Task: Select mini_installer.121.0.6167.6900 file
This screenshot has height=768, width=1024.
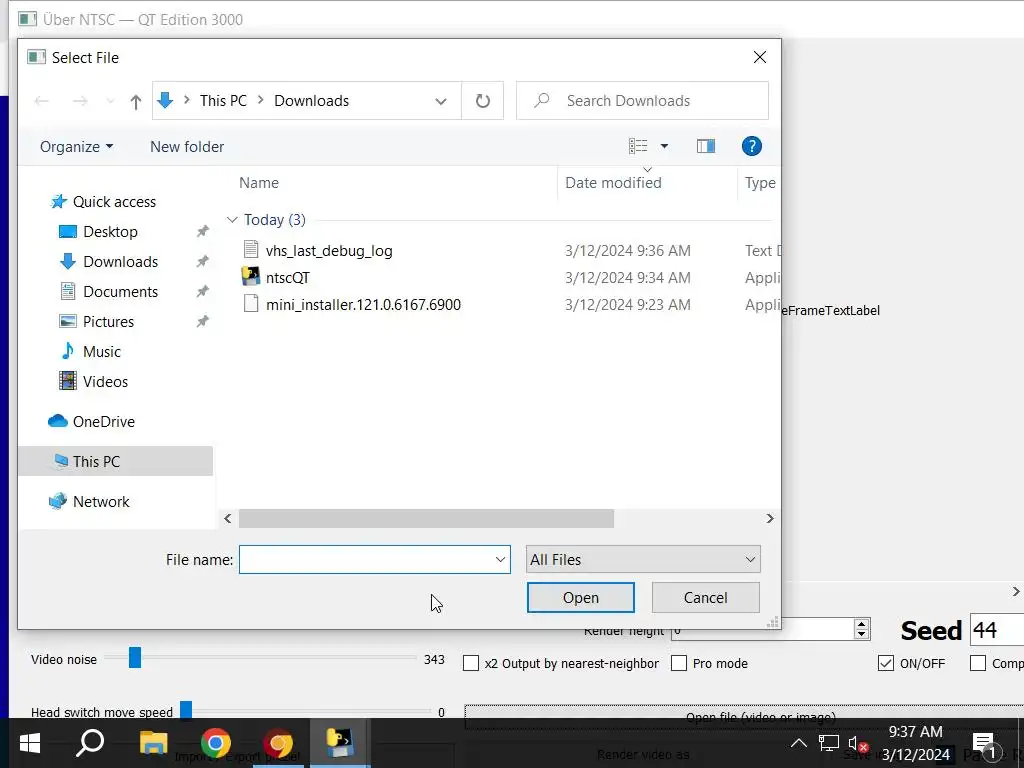Action: pos(363,304)
